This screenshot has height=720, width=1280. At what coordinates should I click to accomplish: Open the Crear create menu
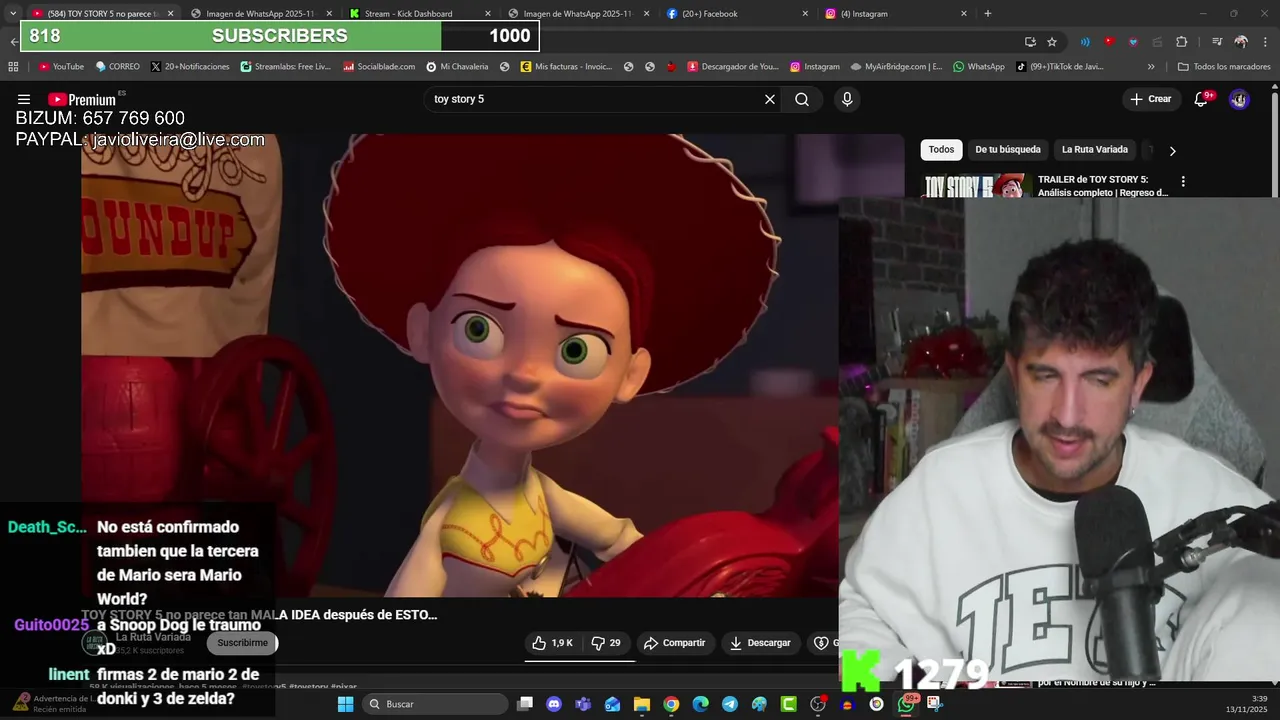click(1151, 99)
